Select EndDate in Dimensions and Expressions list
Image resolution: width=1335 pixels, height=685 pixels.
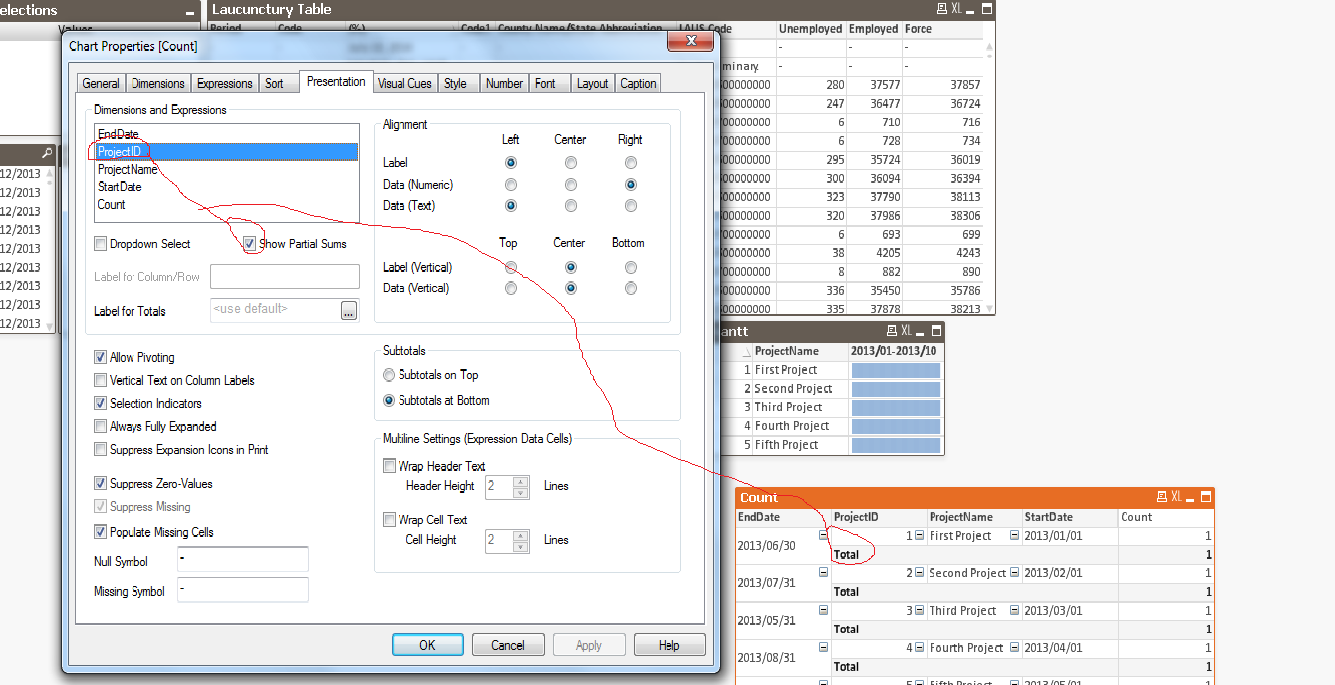[x=226, y=134]
